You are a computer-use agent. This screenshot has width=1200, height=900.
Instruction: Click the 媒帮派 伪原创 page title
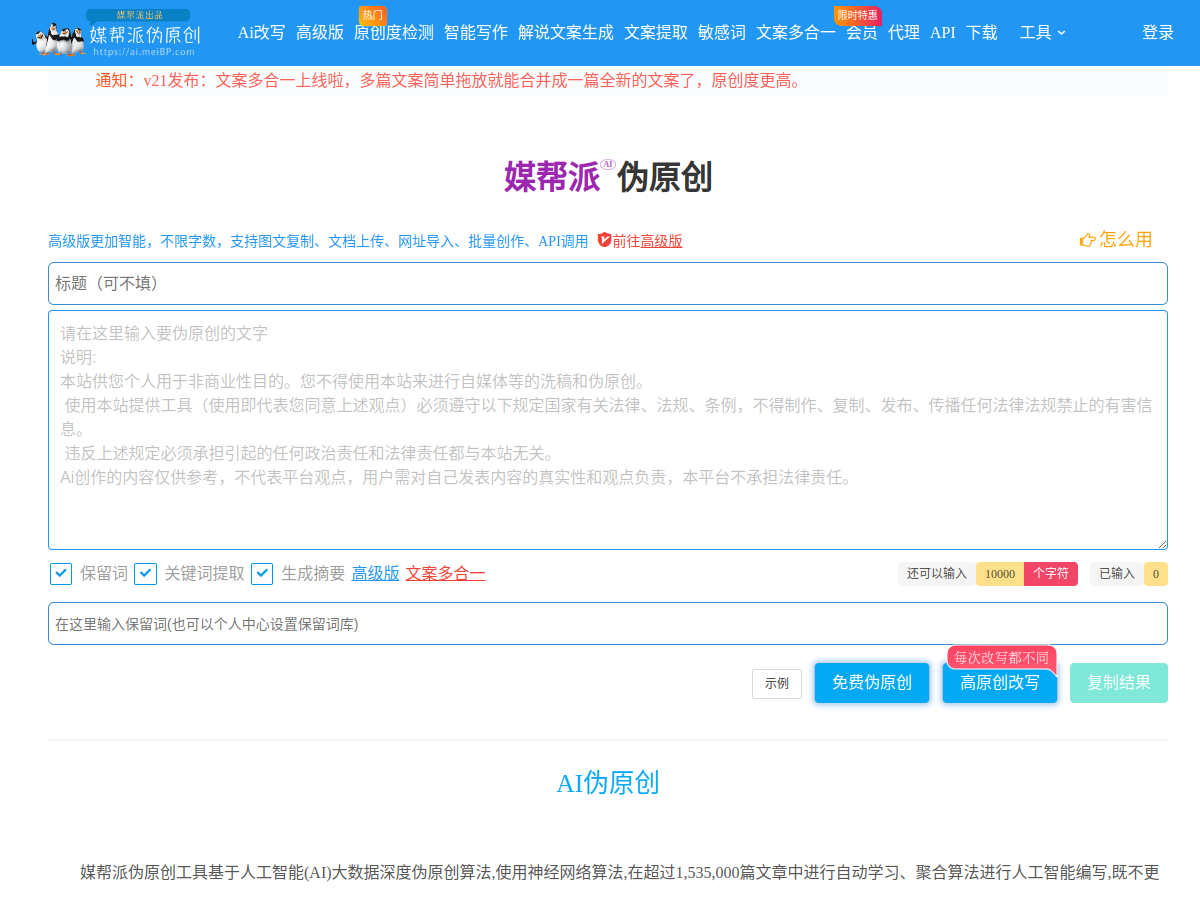pyautogui.click(x=608, y=177)
